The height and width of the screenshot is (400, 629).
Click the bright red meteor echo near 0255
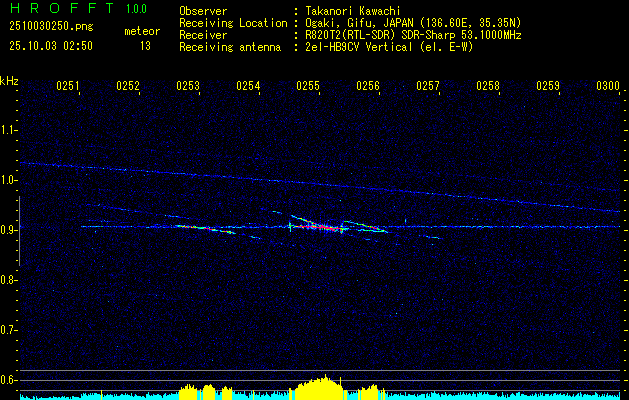click(x=321, y=227)
